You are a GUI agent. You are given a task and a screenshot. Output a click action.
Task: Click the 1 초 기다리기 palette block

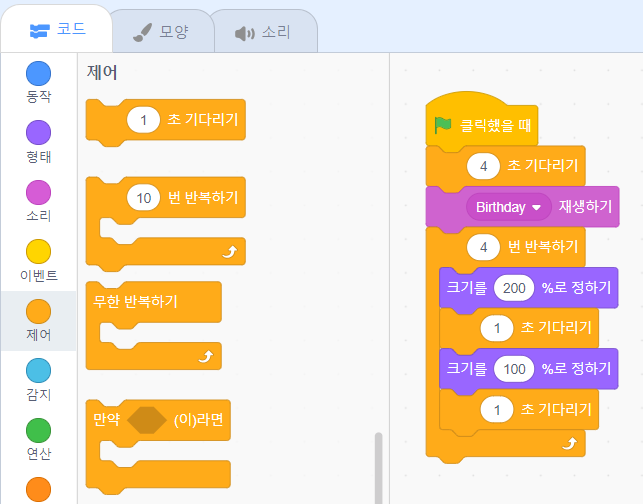pos(166,122)
